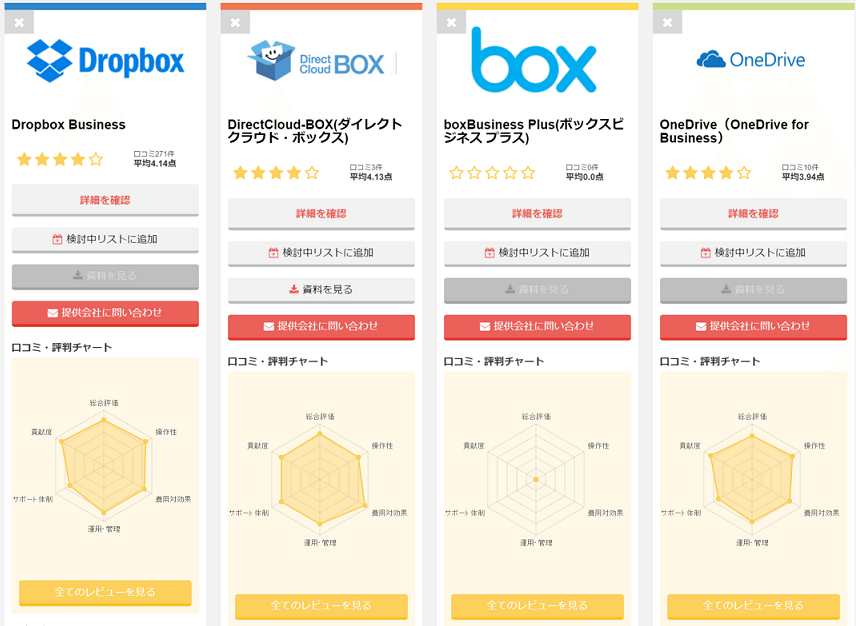
Task: Click 平均3.94点 average score
Action: 803,177
